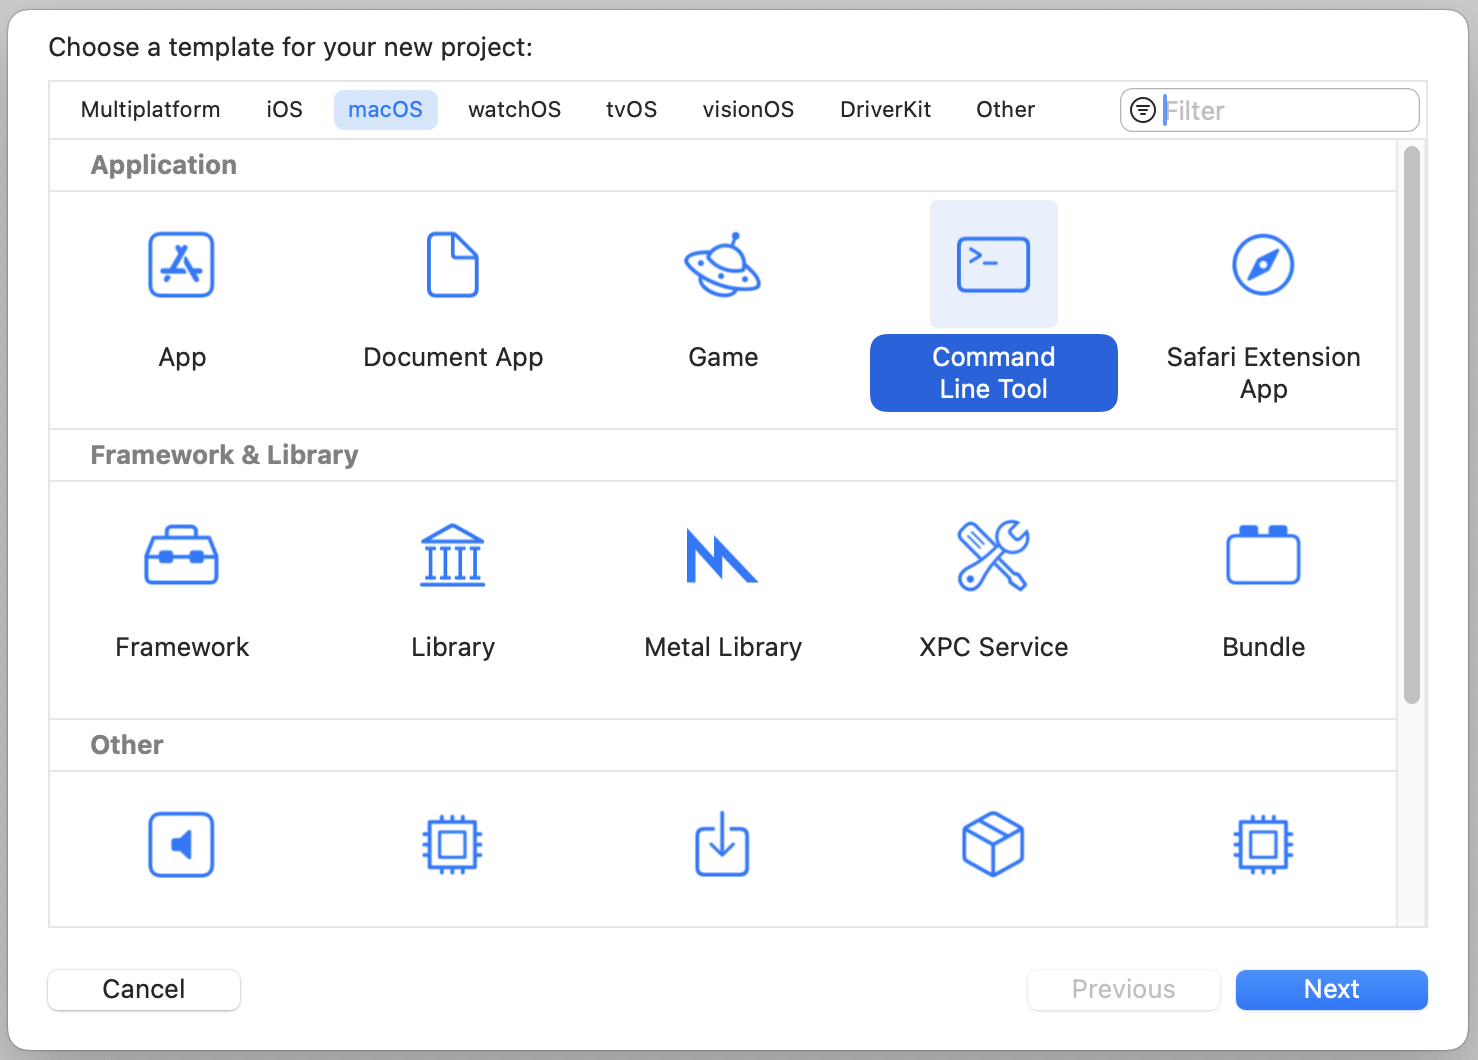Image resolution: width=1478 pixels, height=1060 pixels.
Task: Click the "Bundle" template label
Action: (1264, 647)
